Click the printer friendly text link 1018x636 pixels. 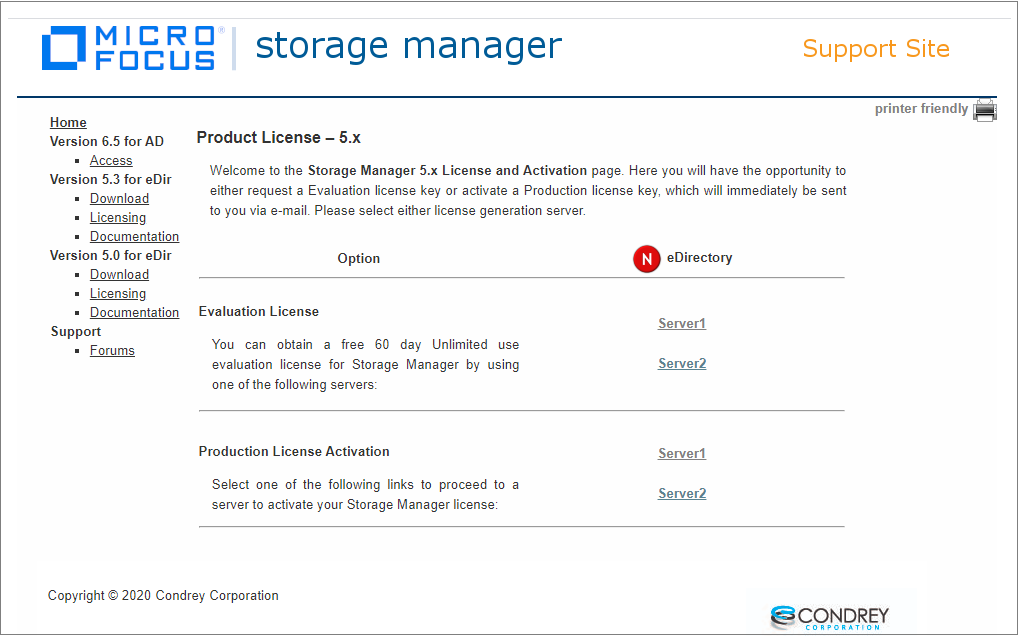pyautogui.click(x=921, y=109)
